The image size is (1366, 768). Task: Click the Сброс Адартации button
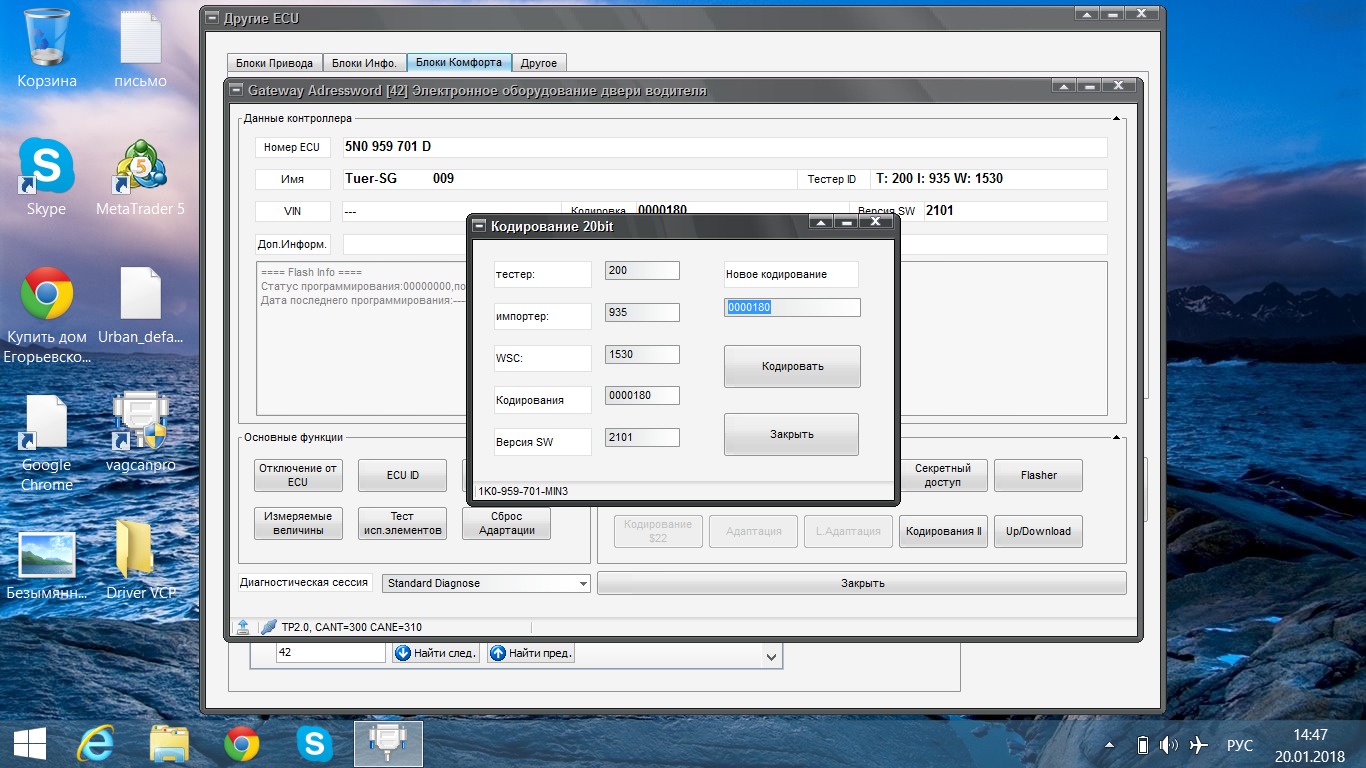506,523
